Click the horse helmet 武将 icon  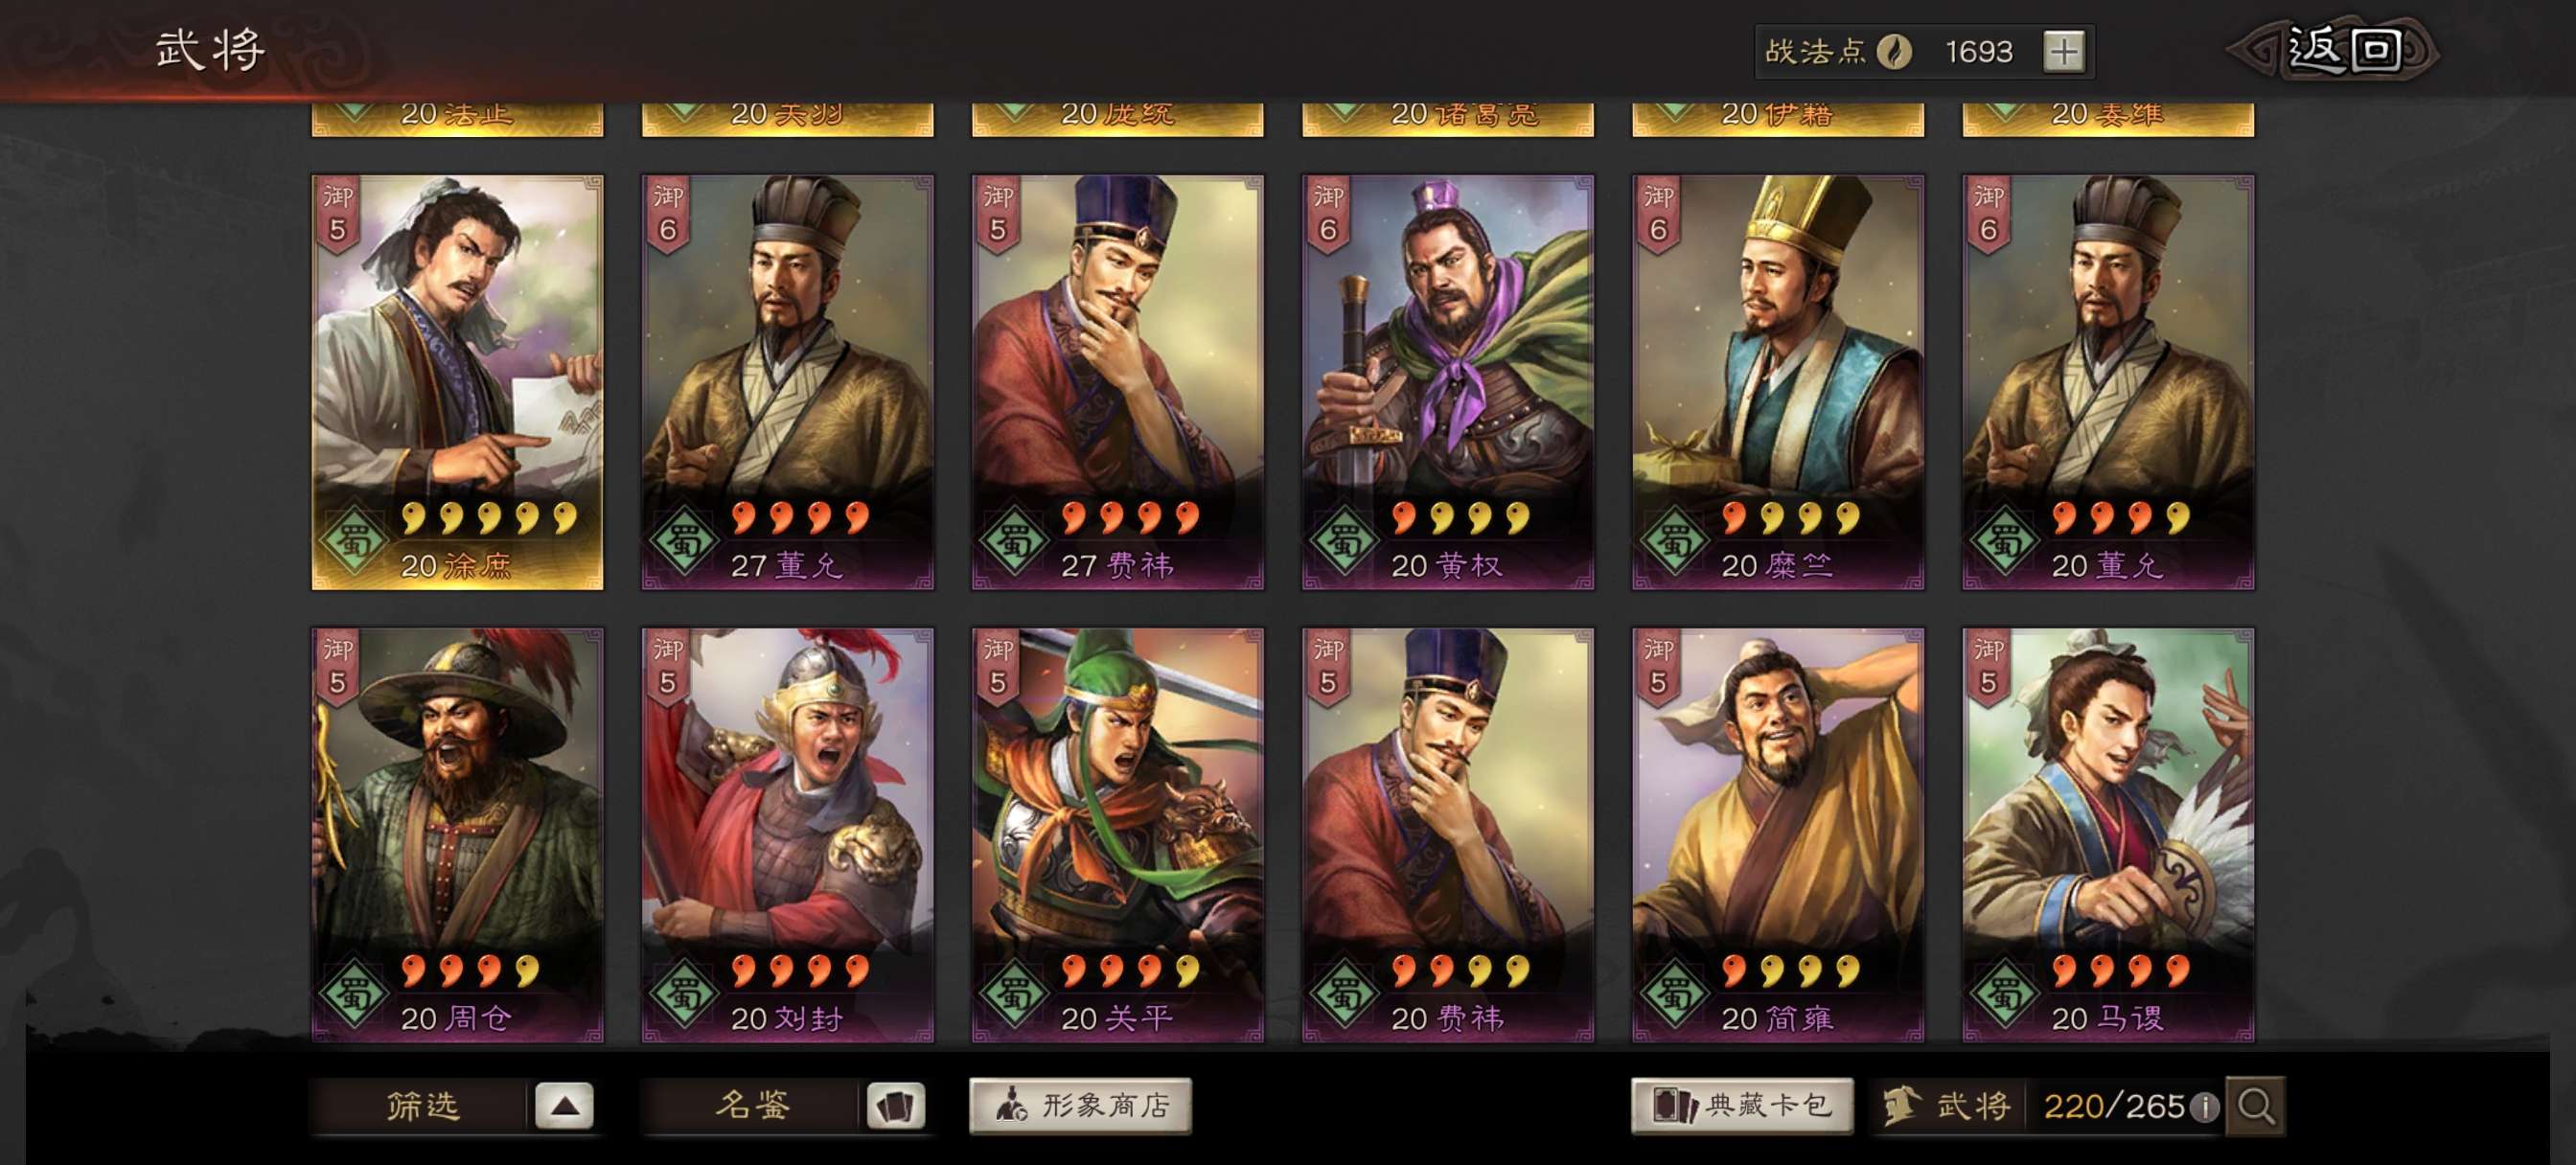[1902, 1106]
